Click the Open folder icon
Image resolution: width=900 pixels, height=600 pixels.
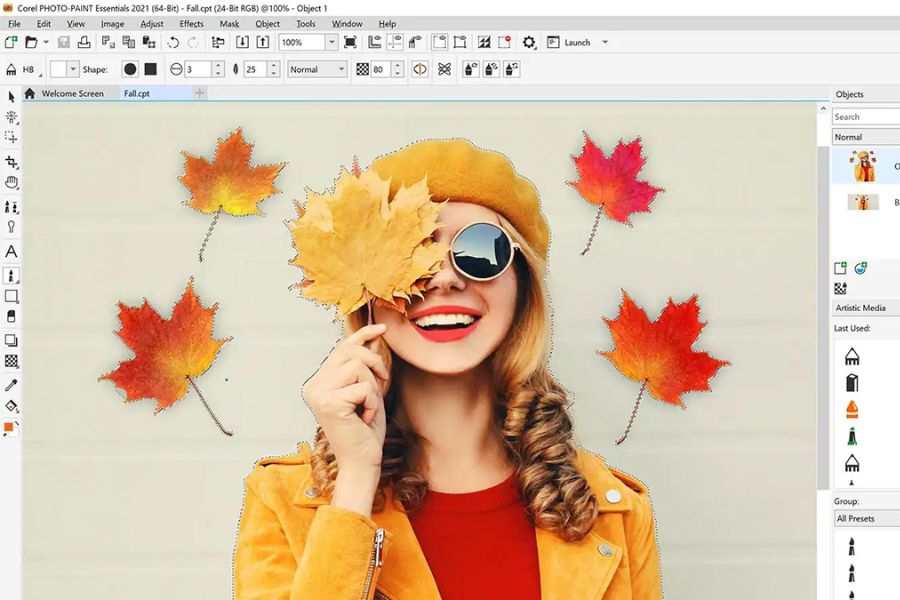tap(31, 42)
